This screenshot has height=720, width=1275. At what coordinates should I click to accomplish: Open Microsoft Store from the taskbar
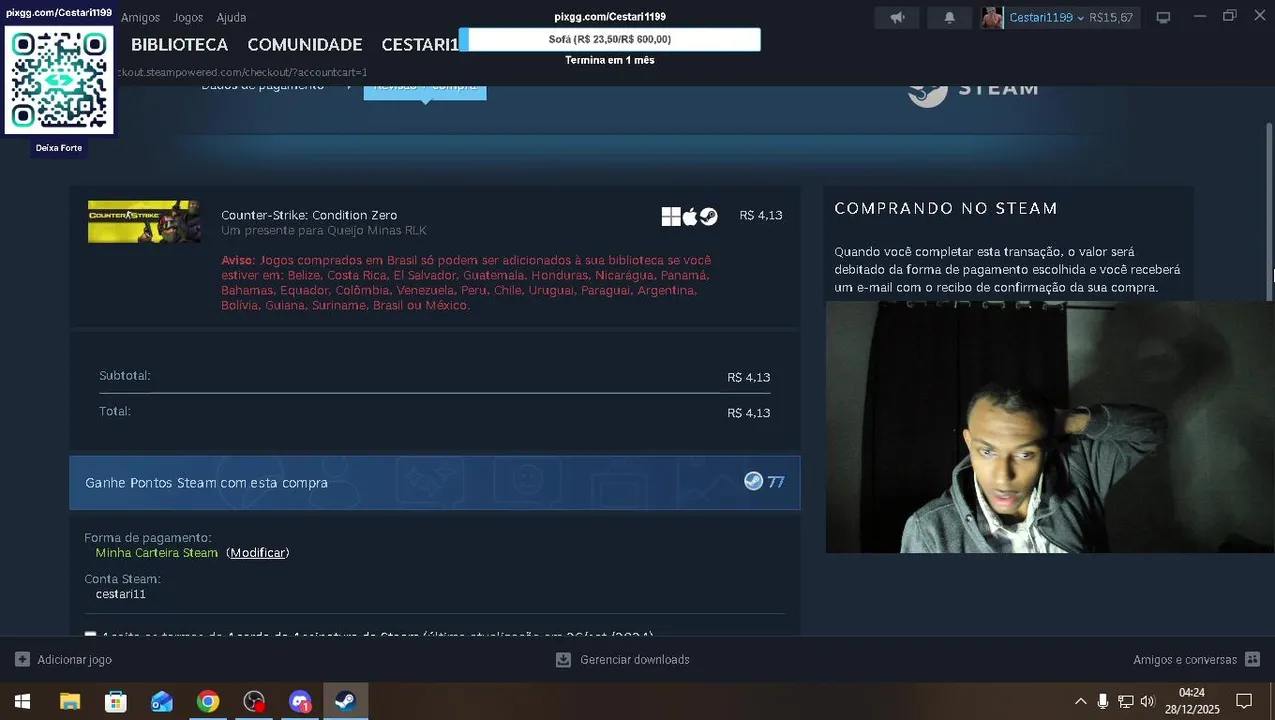click(x=116, y=701)
